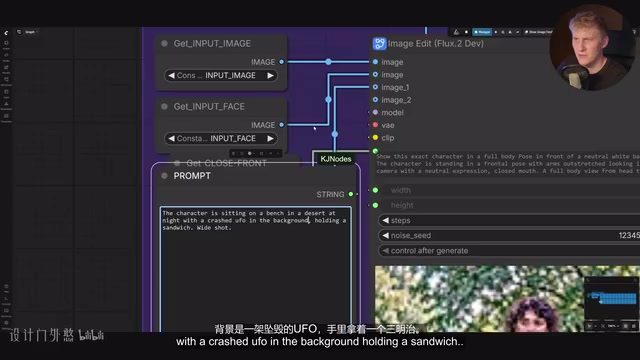
Task: Click the height value field
Action: click(509, 205)
